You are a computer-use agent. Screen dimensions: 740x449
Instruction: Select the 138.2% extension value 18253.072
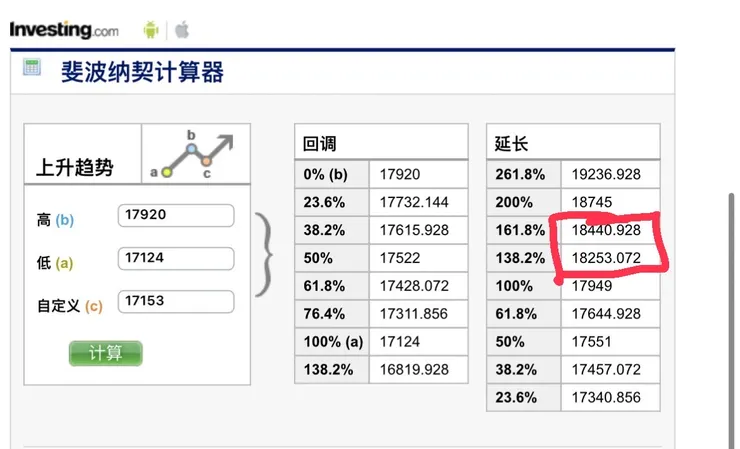[x=606, y=258]
